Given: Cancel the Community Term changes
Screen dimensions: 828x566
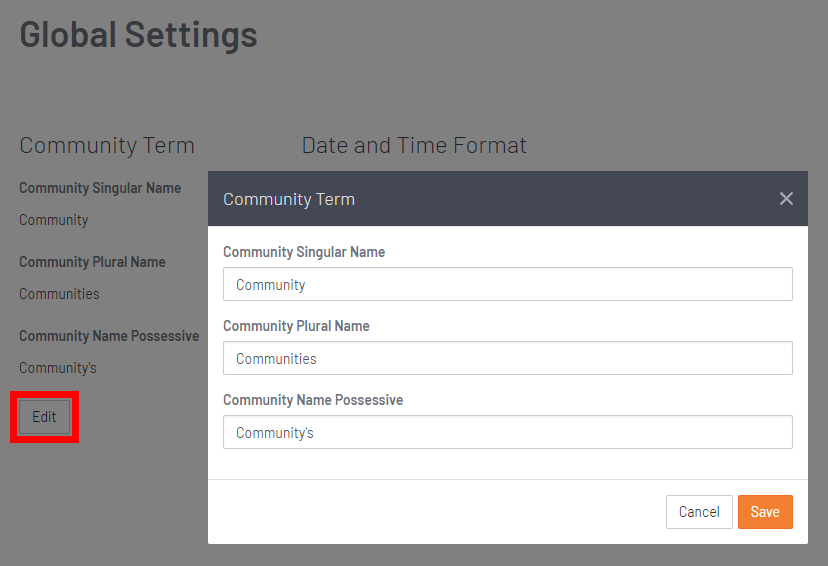Looking at the screenshot, I should click(x=699, y=512).
